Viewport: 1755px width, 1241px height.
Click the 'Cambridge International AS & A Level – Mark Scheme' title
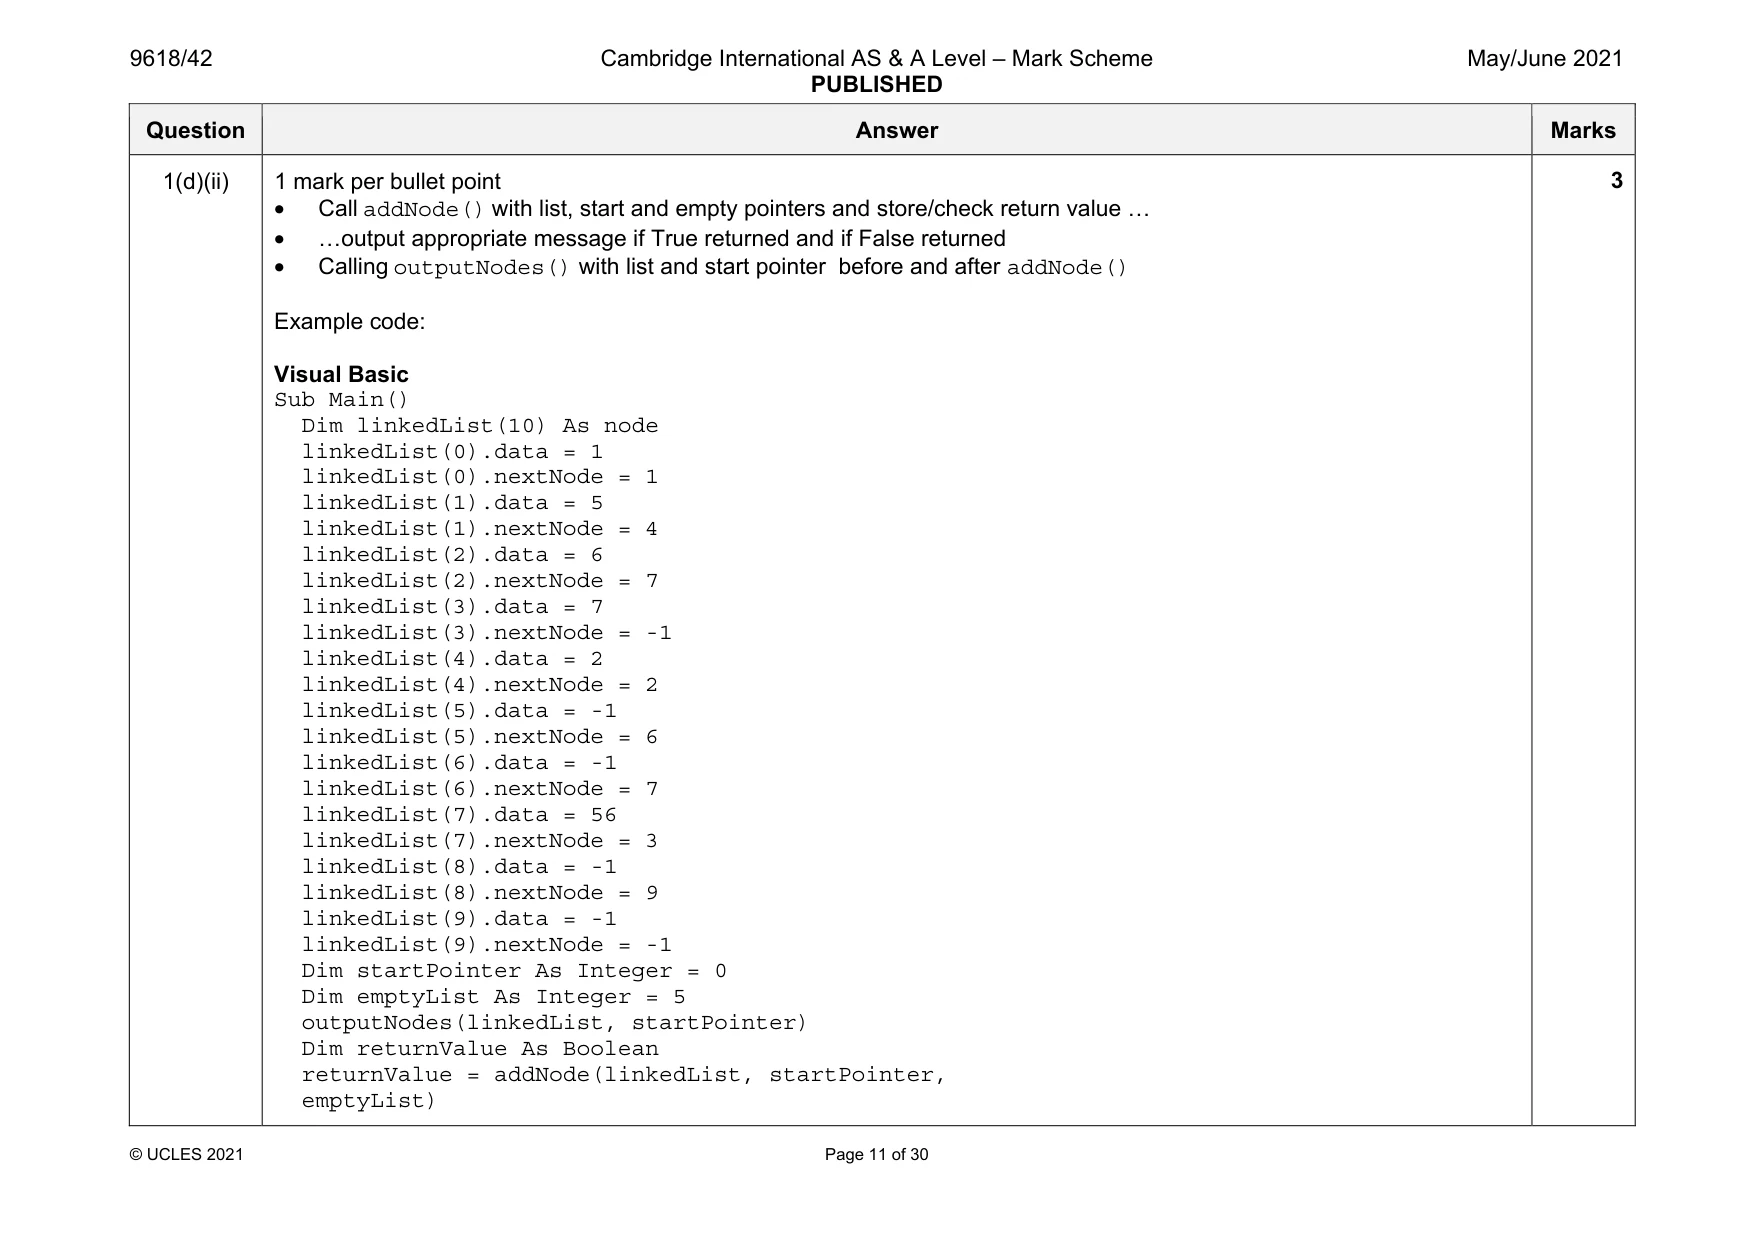(876, 59)
